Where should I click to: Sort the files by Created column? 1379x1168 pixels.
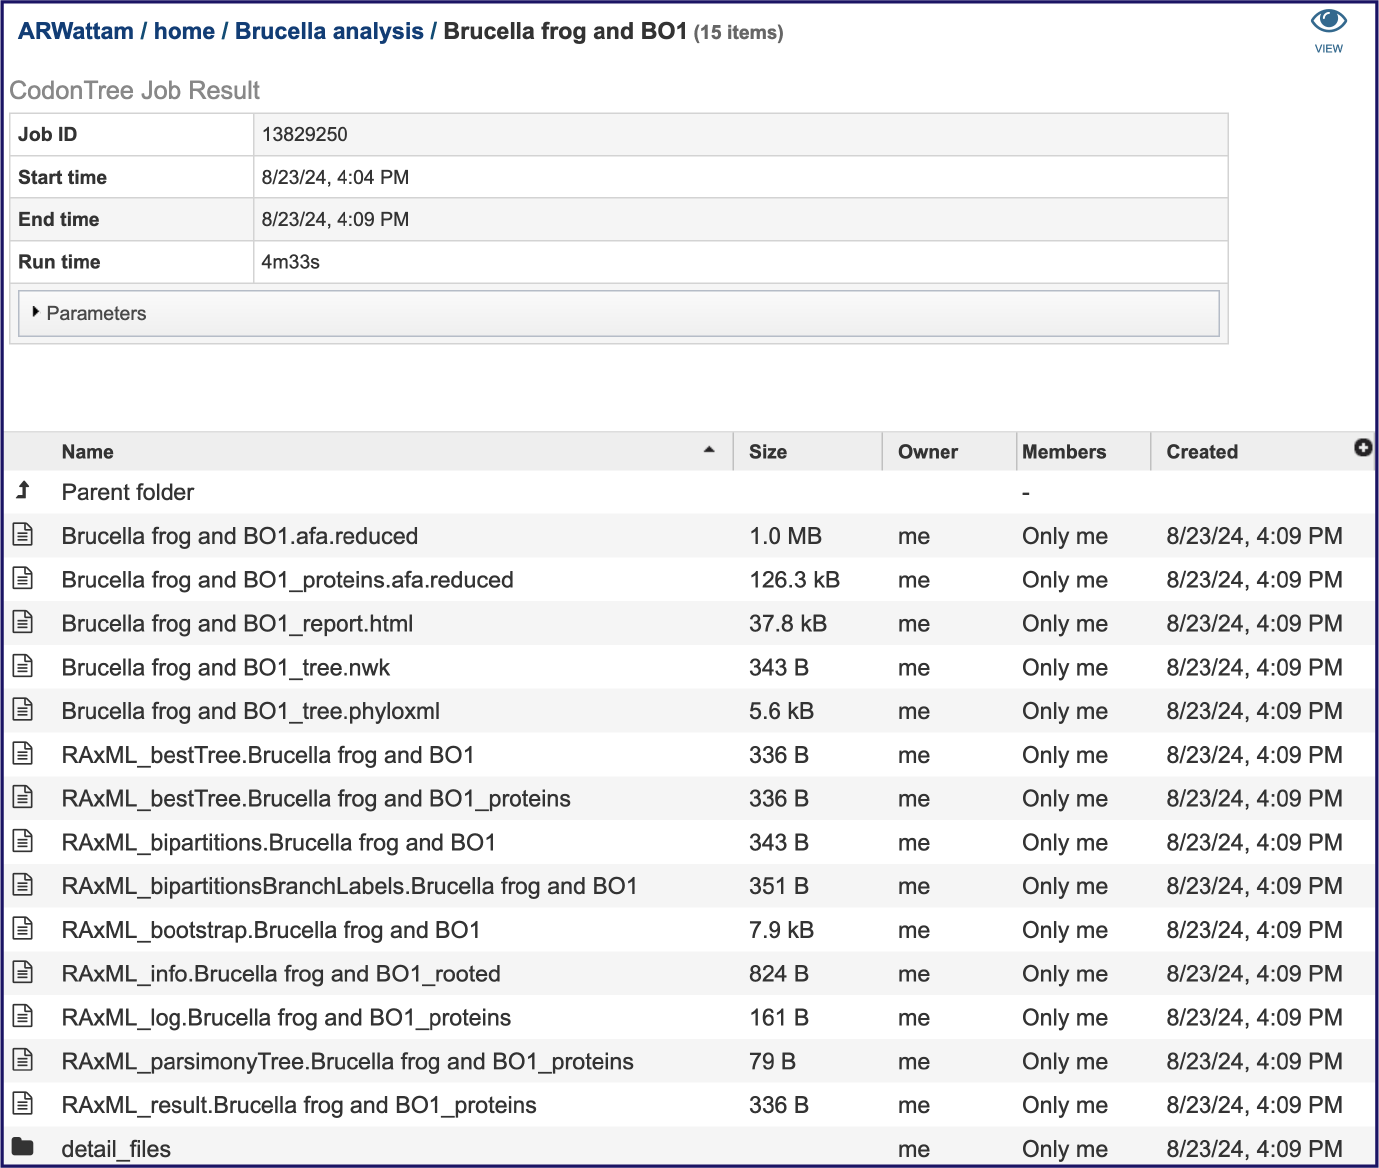(x=1202, y=452)
